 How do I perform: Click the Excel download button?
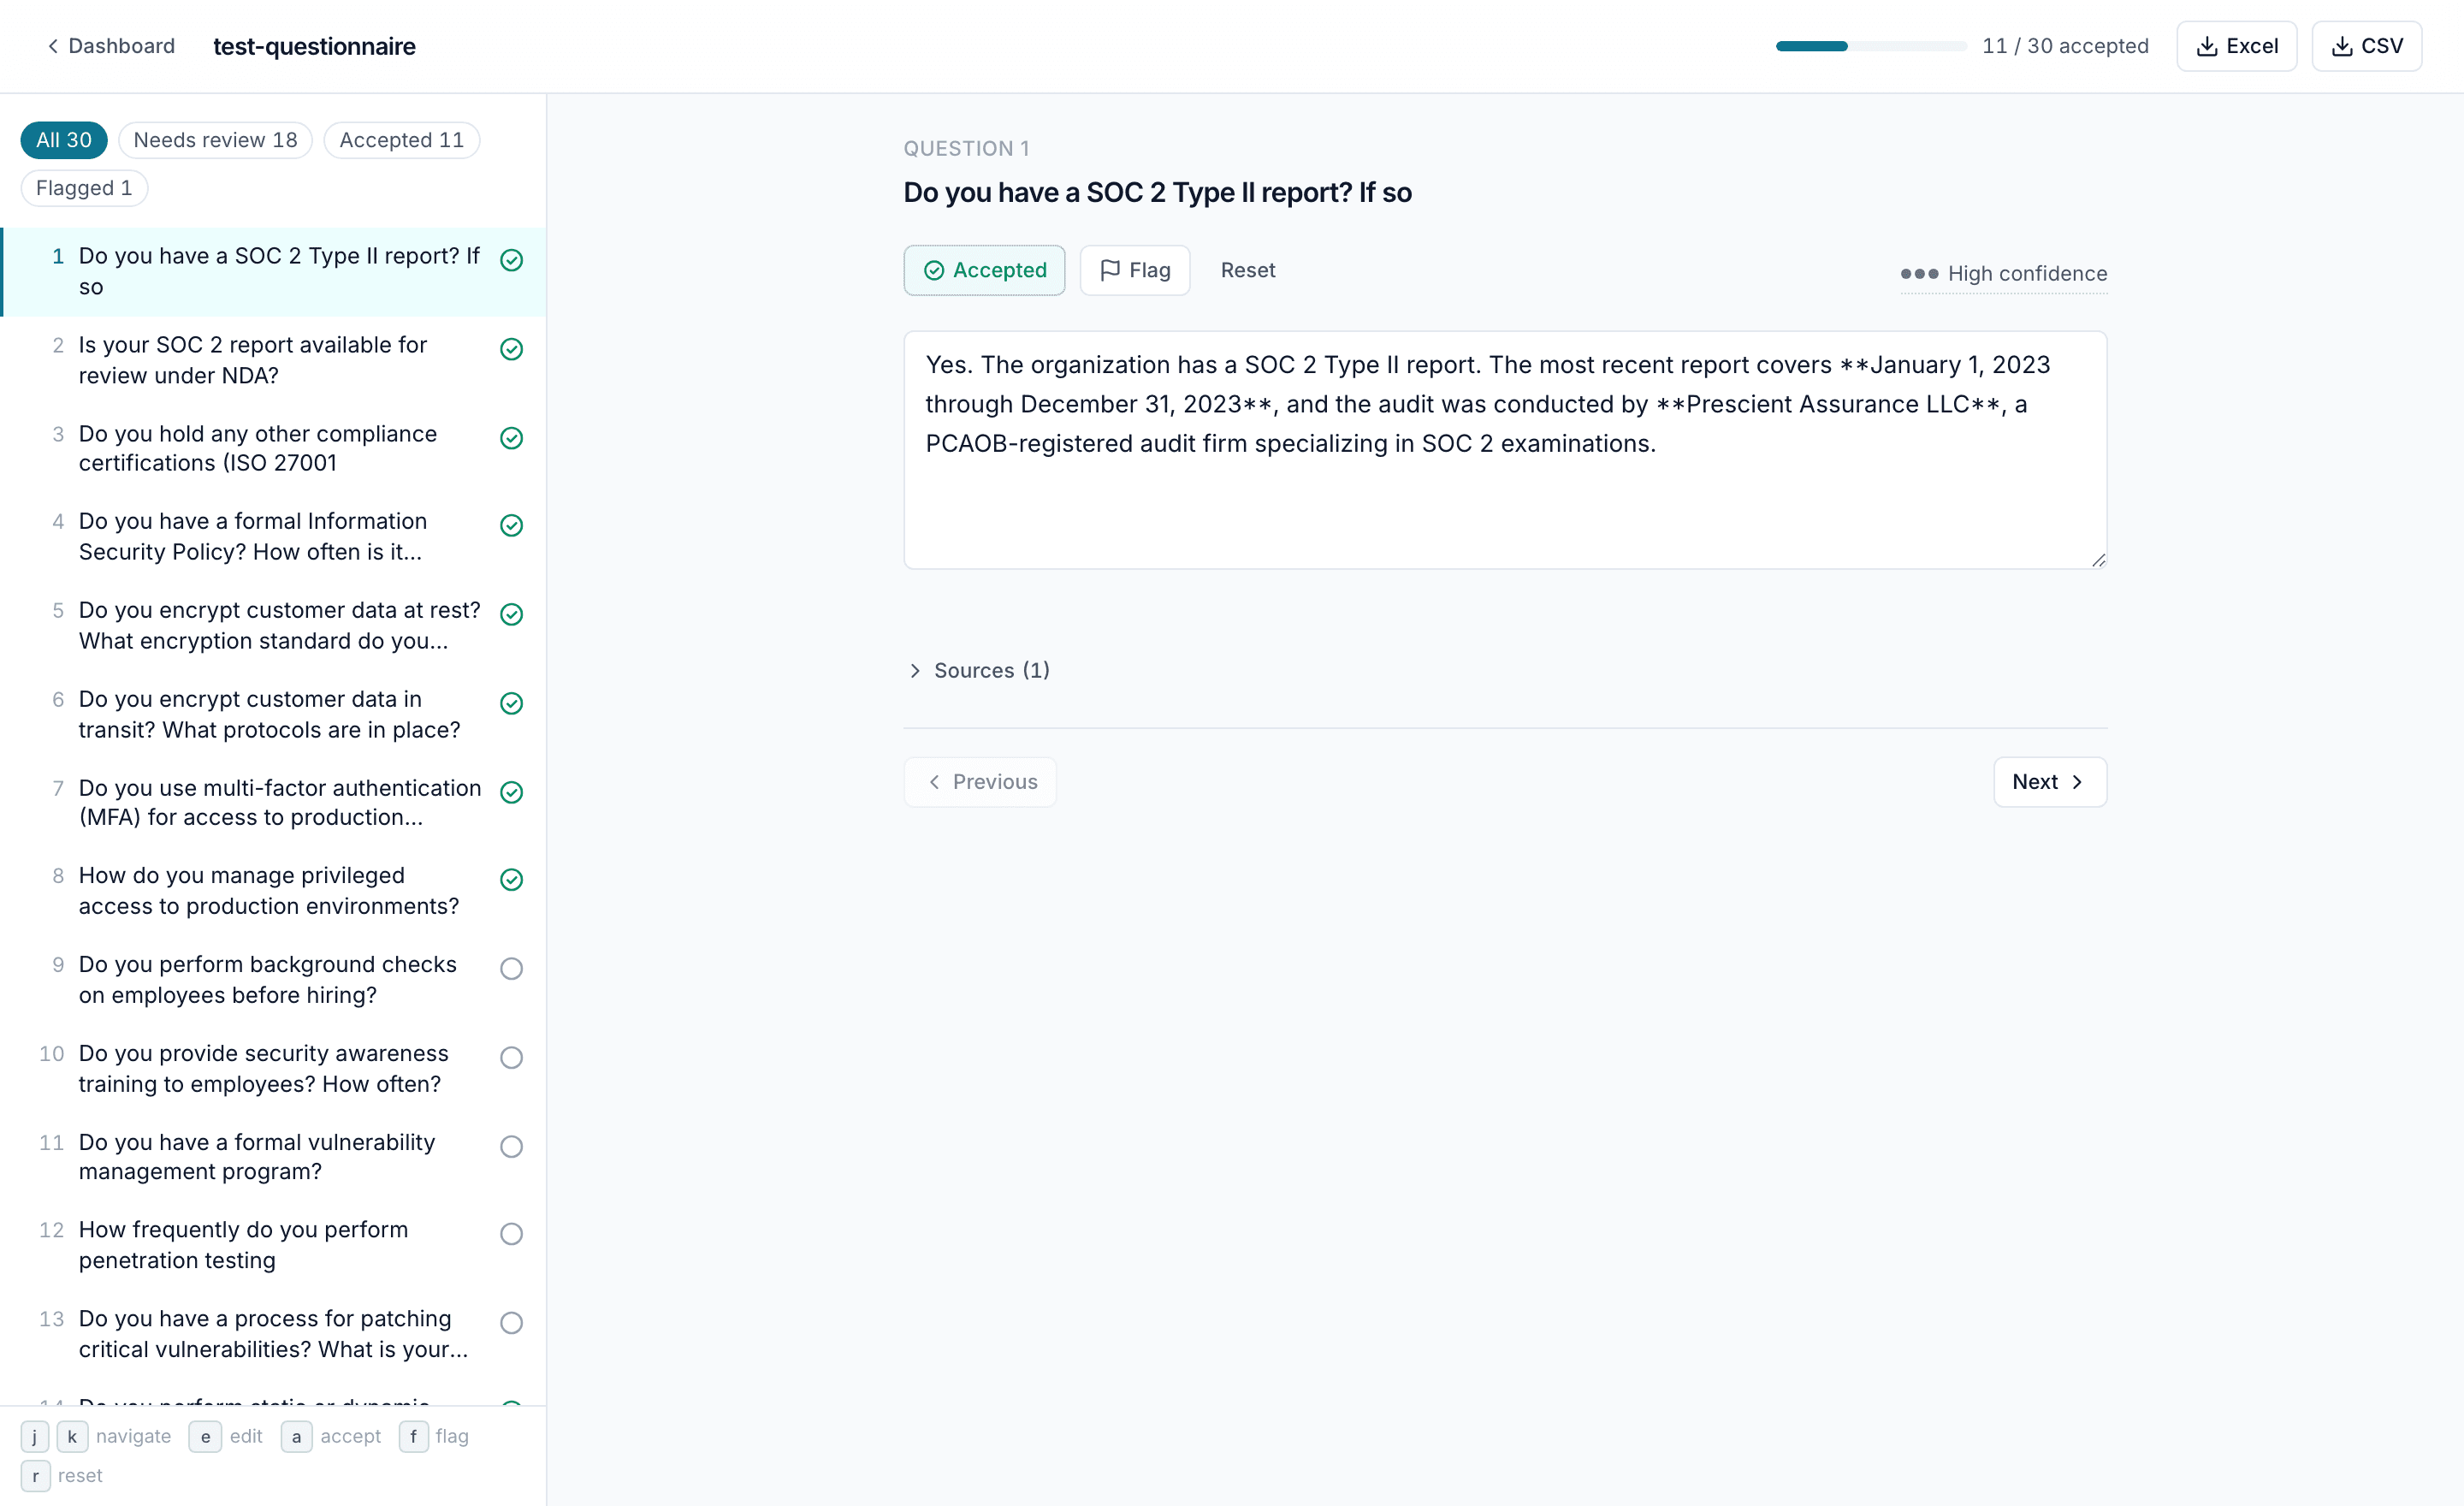tap(2236, 46)
